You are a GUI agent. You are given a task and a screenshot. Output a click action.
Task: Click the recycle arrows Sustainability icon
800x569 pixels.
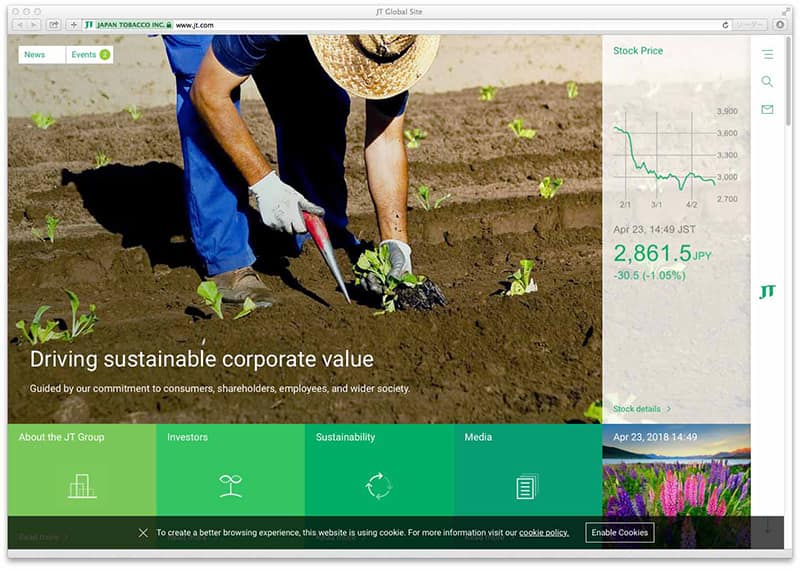click(x=379, y=486)
